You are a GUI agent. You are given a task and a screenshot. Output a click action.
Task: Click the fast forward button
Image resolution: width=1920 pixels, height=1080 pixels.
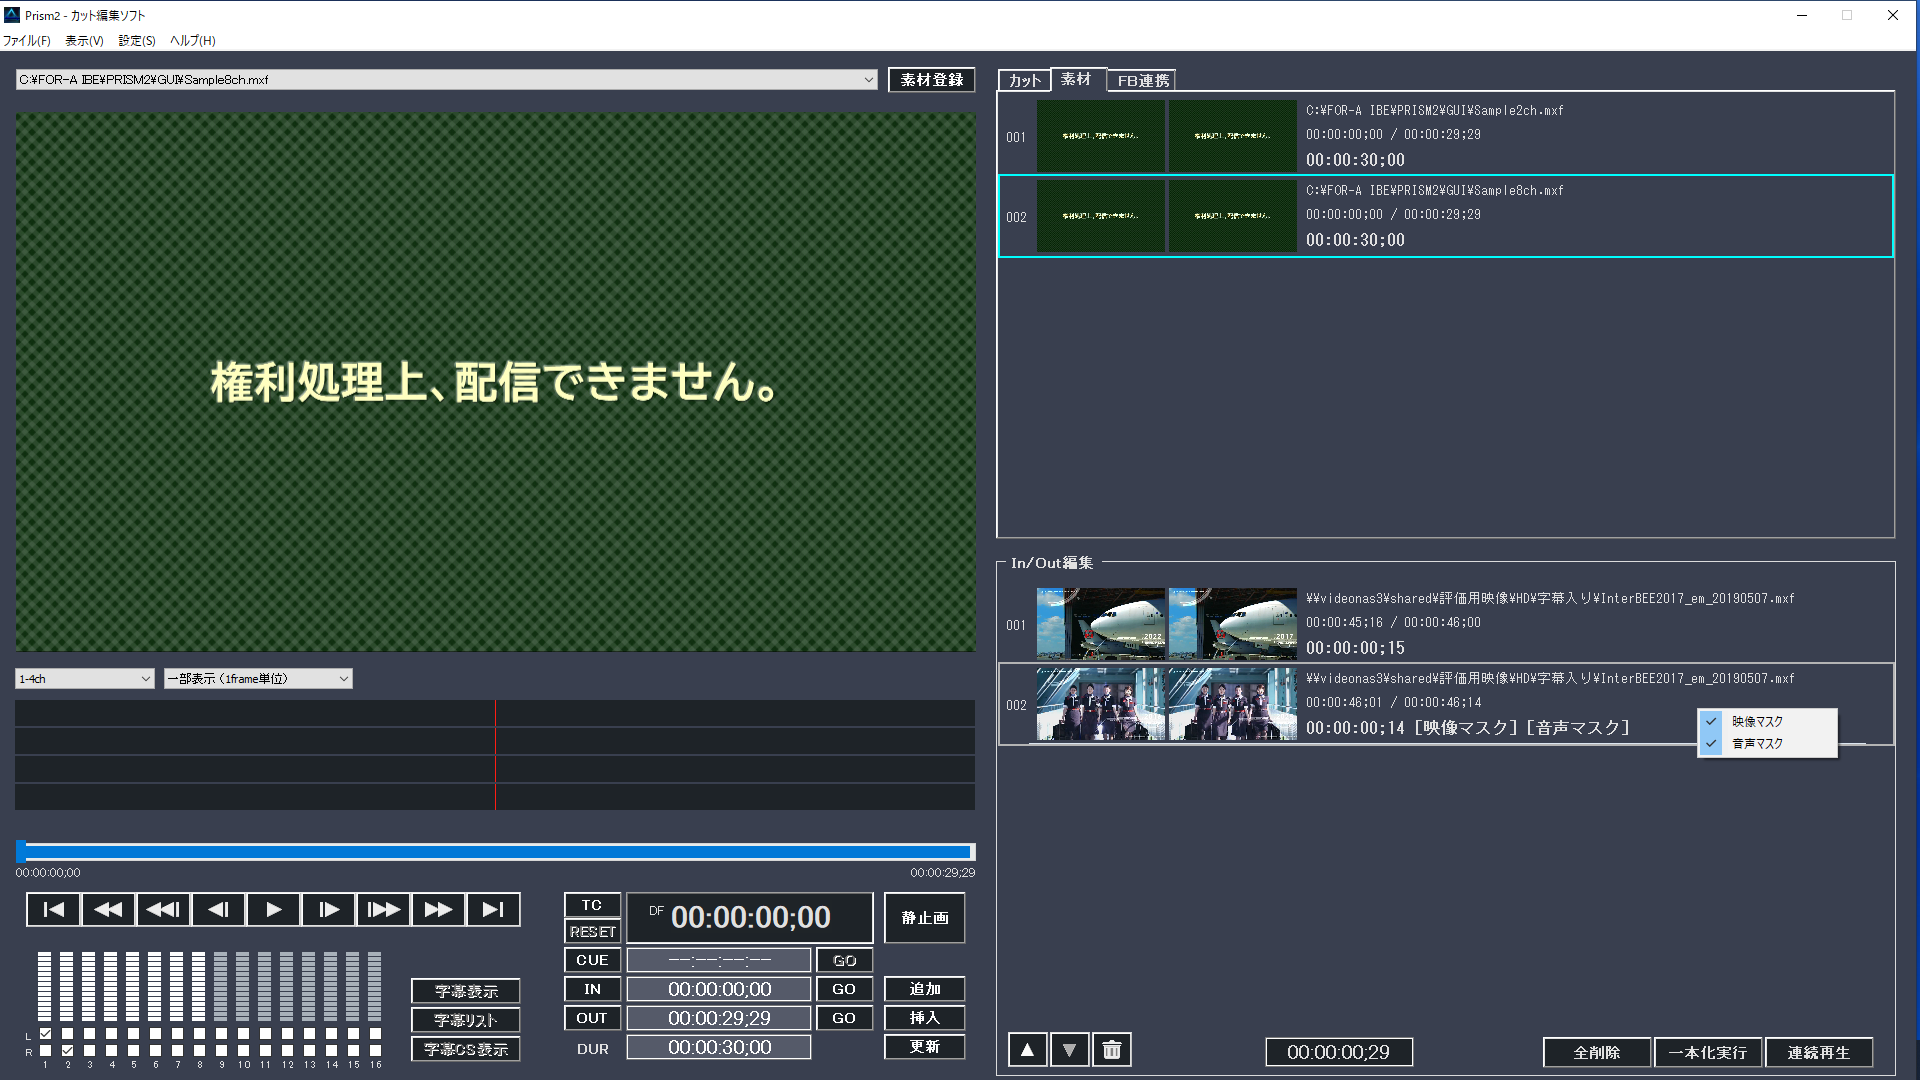(438, 910)
